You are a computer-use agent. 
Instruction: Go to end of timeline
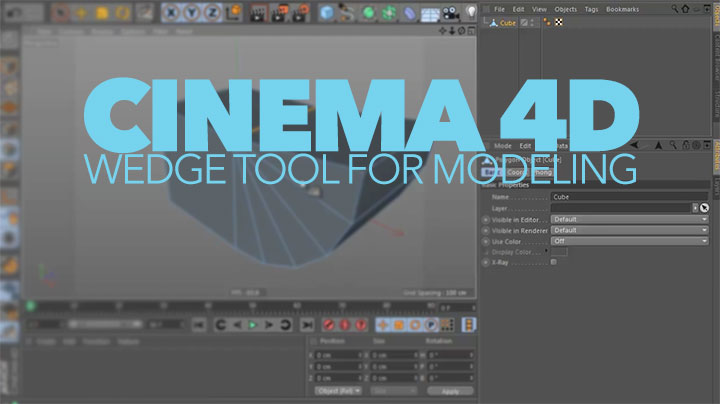tap(307, 325)
